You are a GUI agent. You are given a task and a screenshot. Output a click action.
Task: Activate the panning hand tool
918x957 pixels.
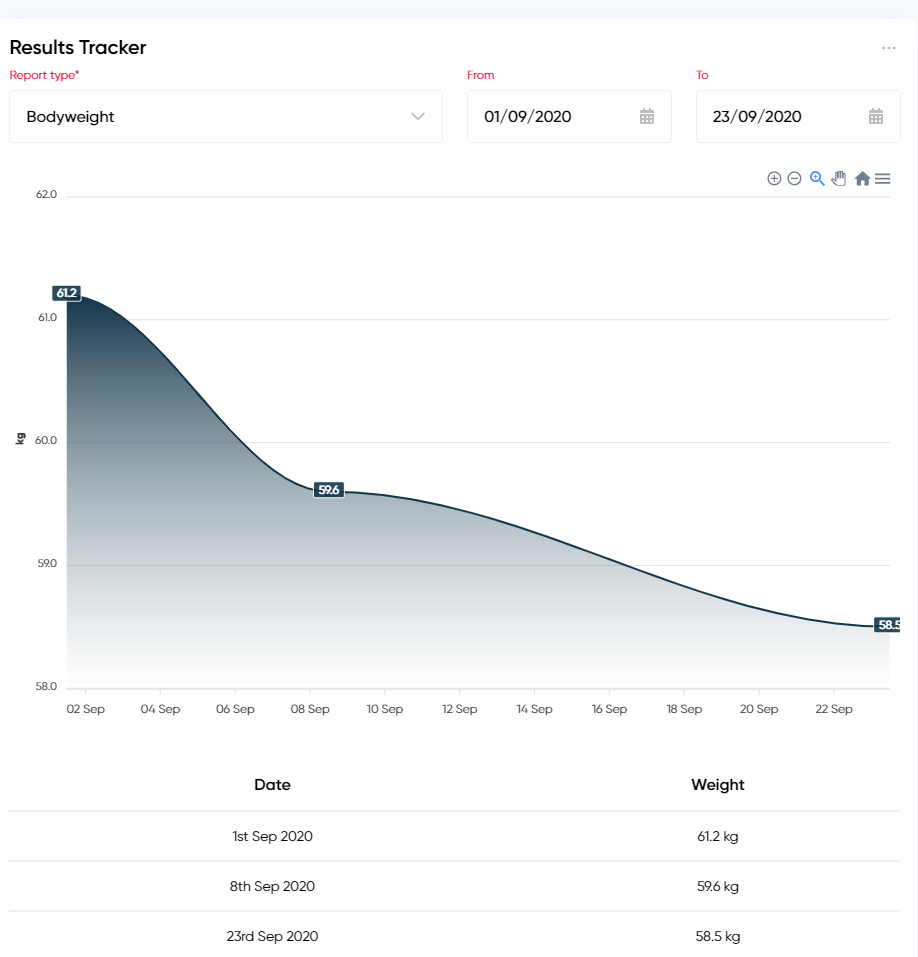[x=839, y=178]
